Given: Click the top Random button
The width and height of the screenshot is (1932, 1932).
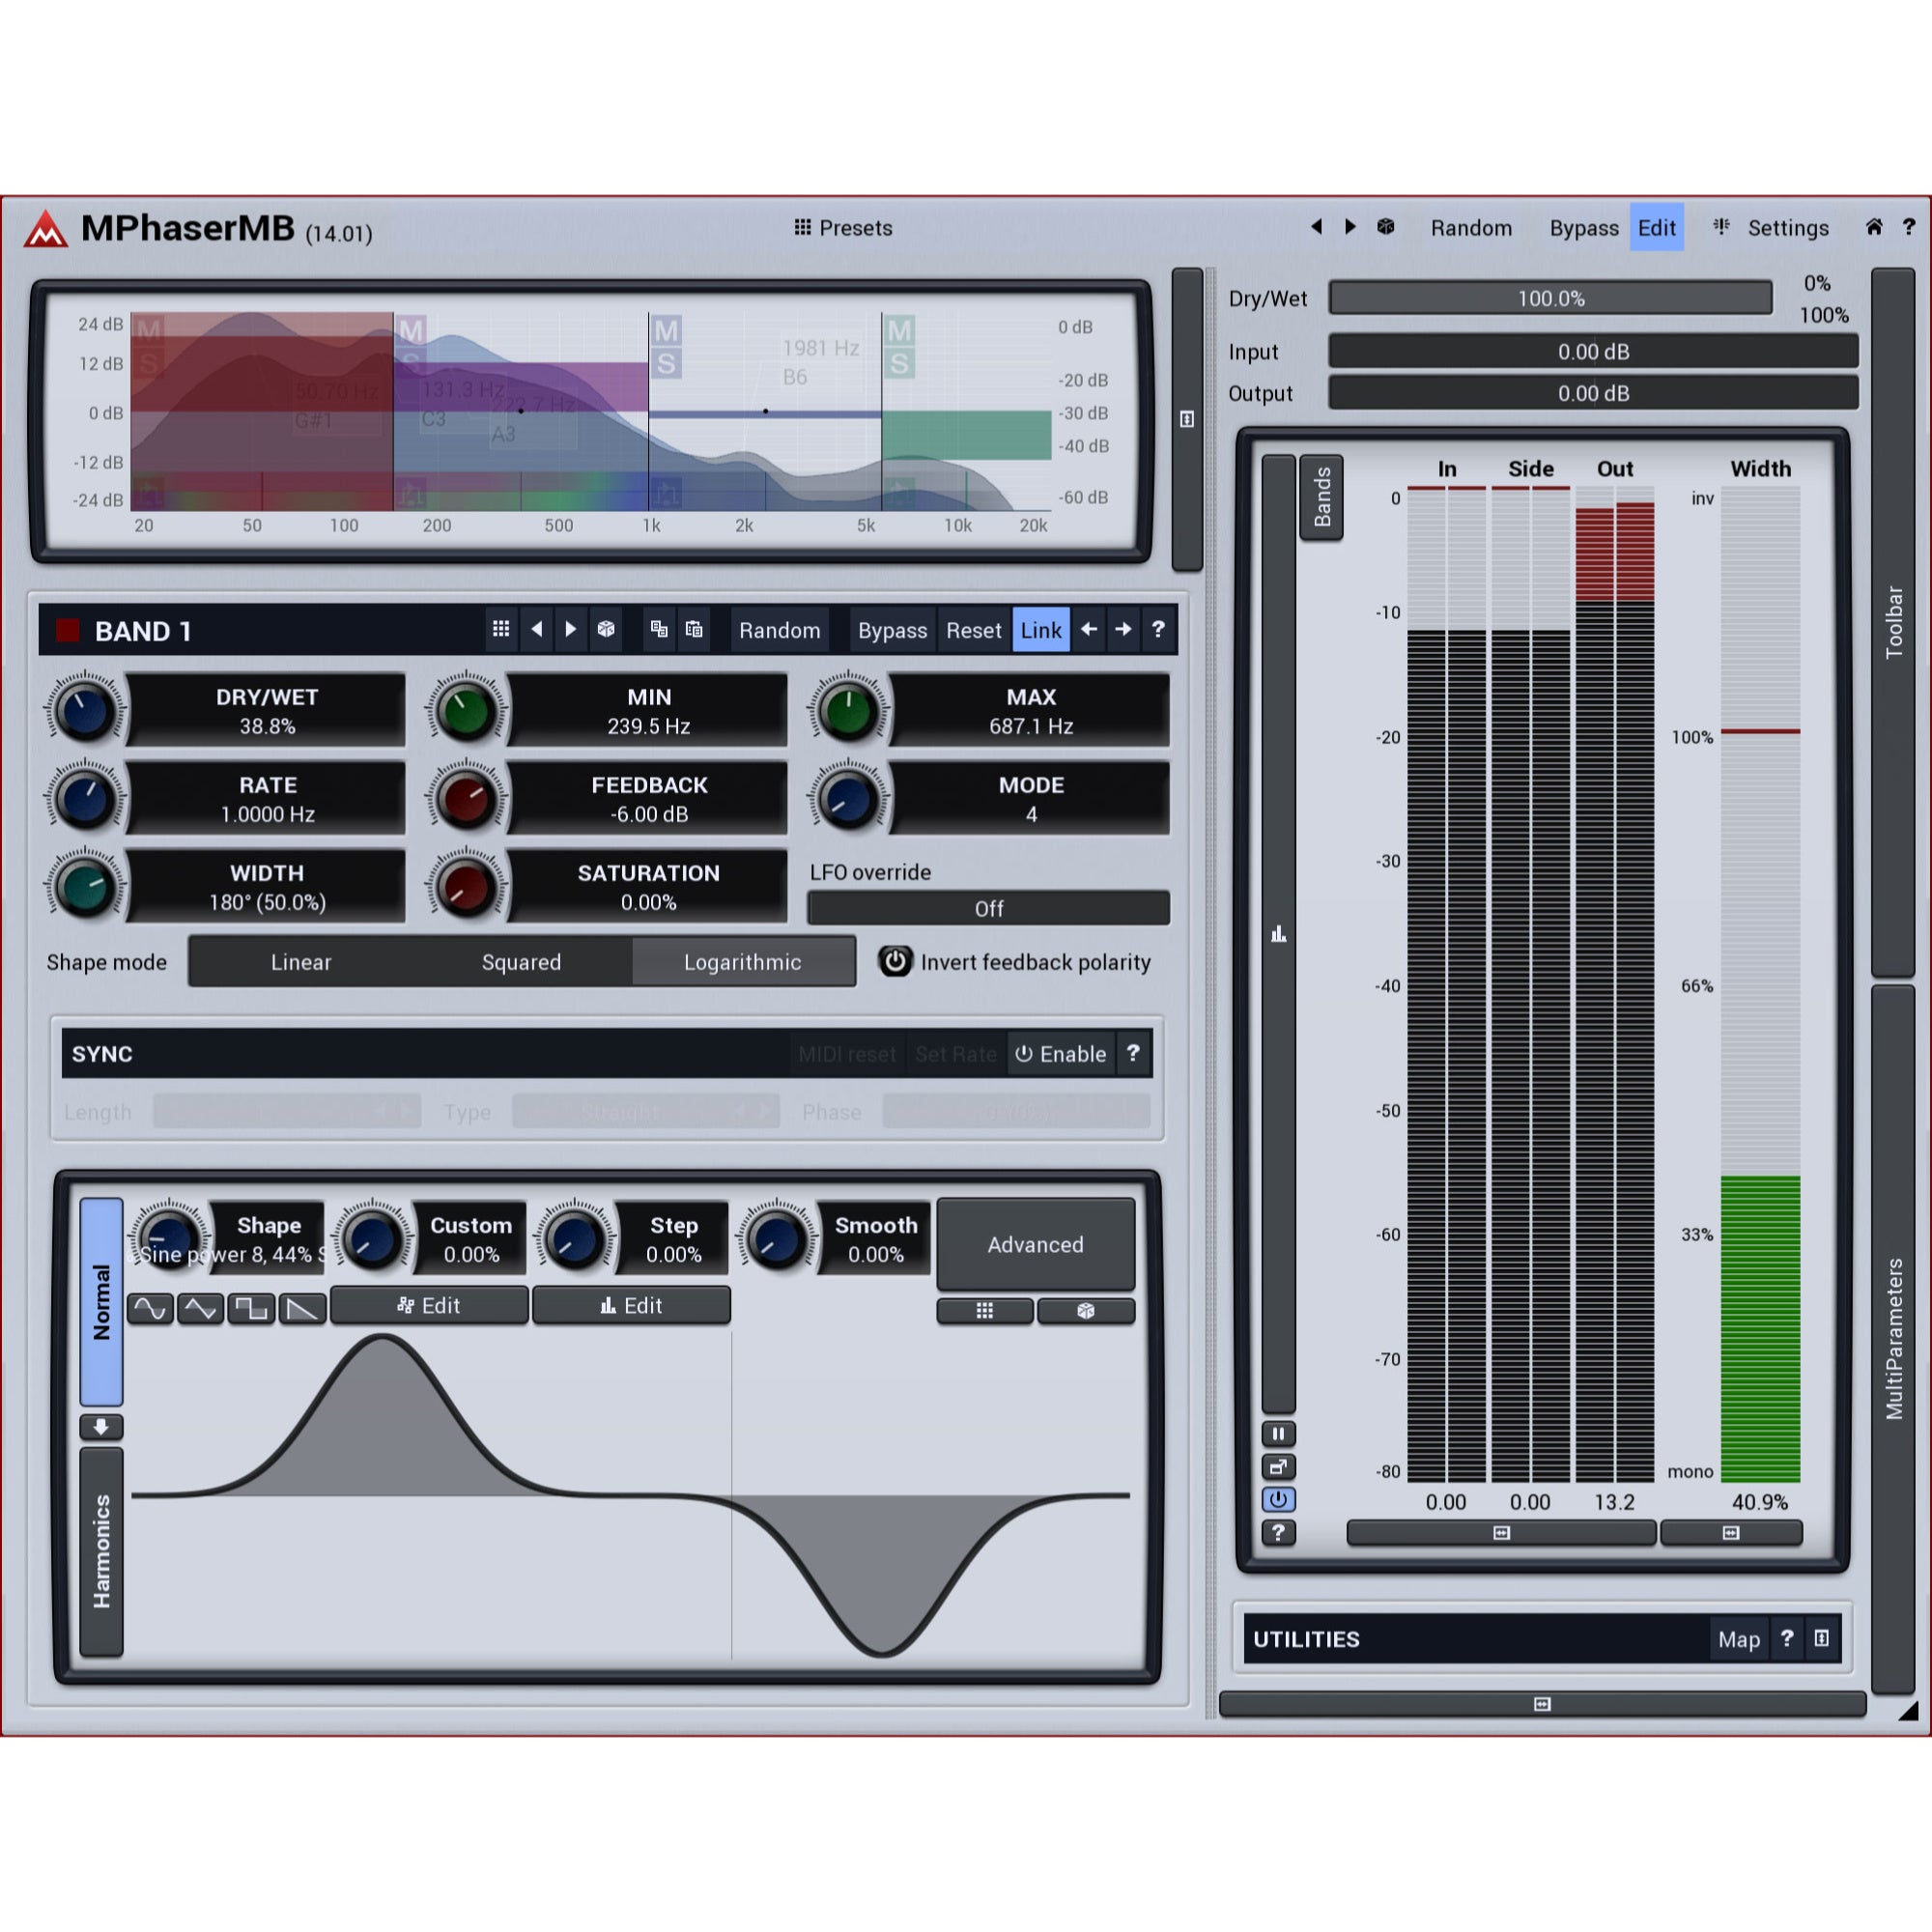Looking at the screenshot, I should click(x=1470, y=228).
